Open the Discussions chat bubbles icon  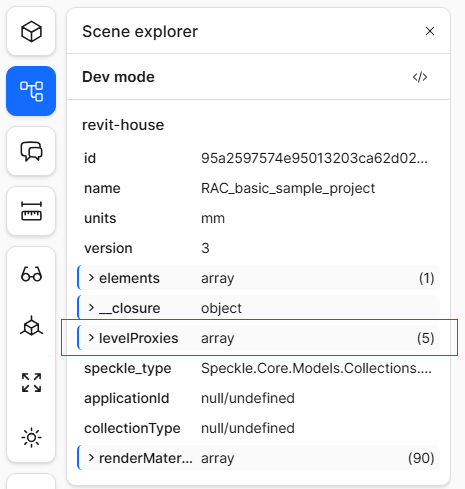point(31,151)
